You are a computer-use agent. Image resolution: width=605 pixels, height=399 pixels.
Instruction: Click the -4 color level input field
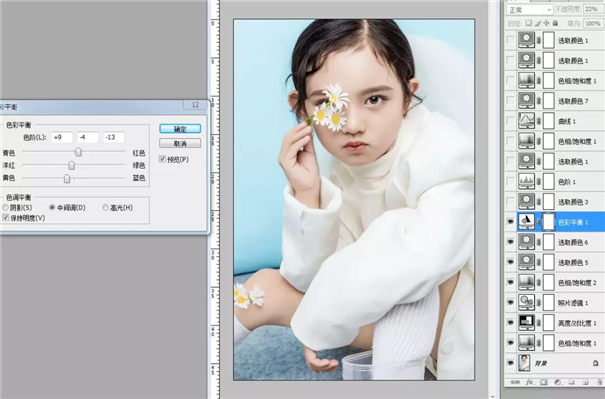(x=88, y=137)
